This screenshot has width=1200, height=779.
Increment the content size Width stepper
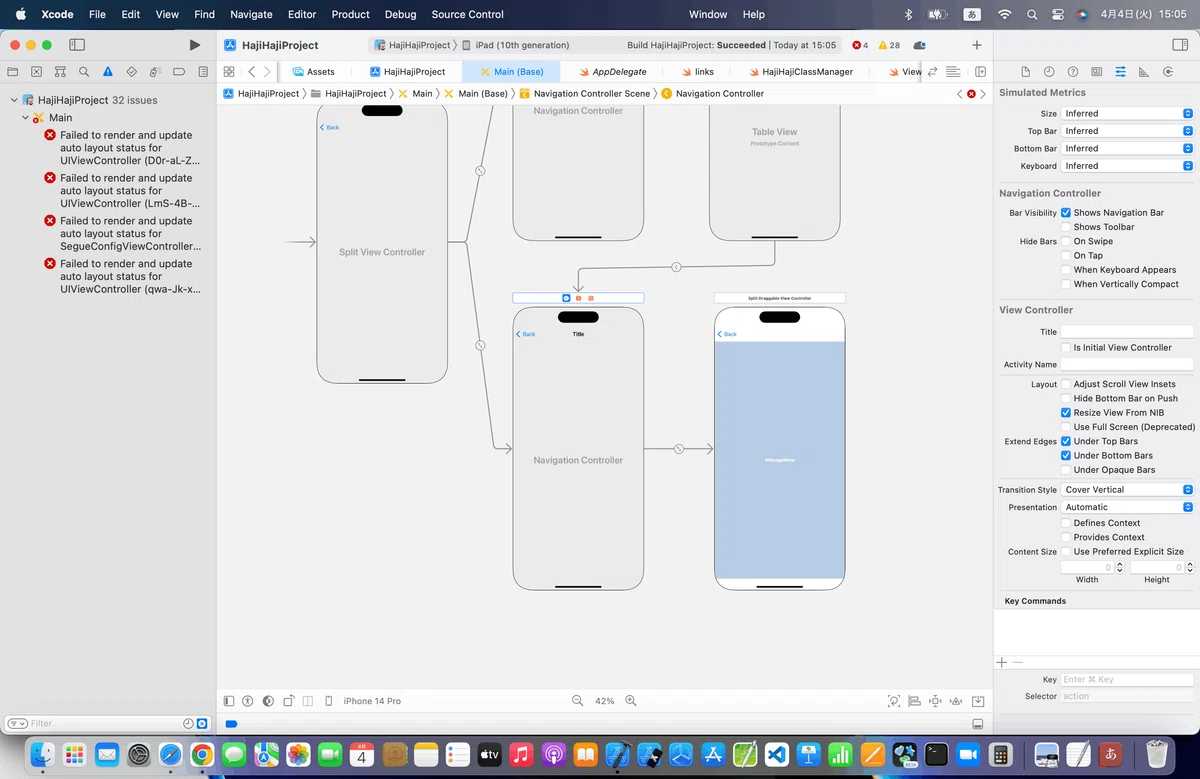coord(1119,565)
